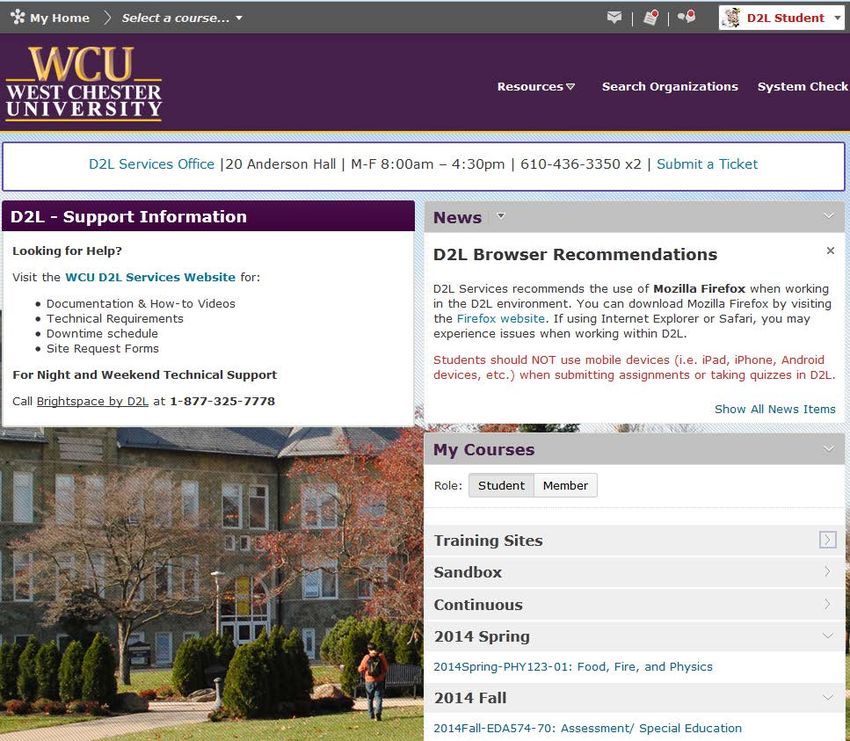Click the Downtime schedule bullet
This screenshot has width=850, height=741.
(102, 333)
